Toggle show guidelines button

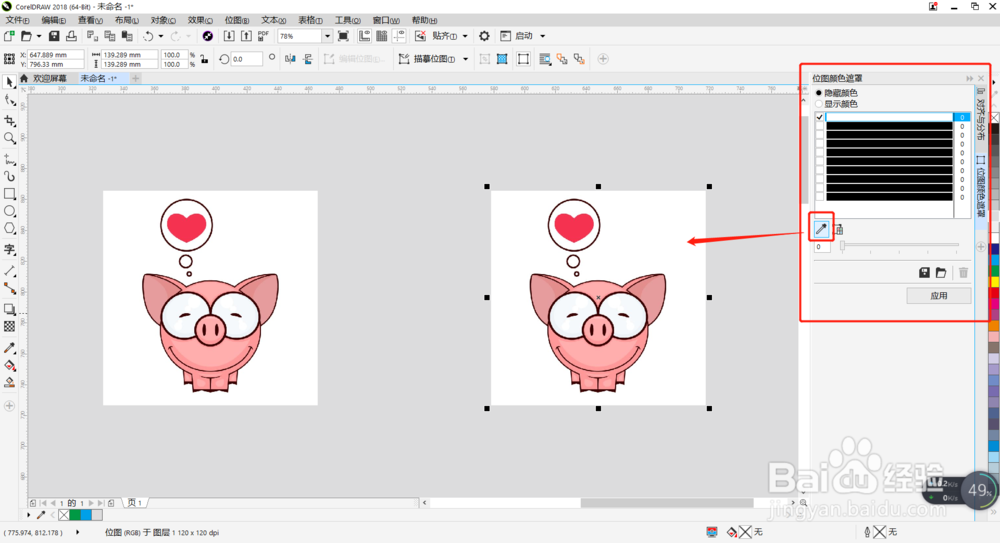click(399, 36)
